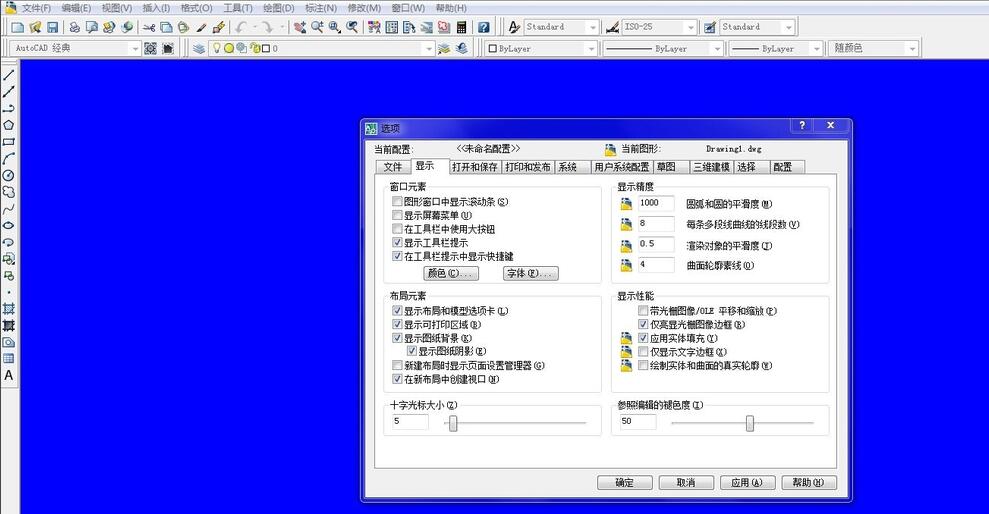This screenshot has width=989, height=514.
Task: Switch to the 打开和保存 tab
Action: (475, 167)
